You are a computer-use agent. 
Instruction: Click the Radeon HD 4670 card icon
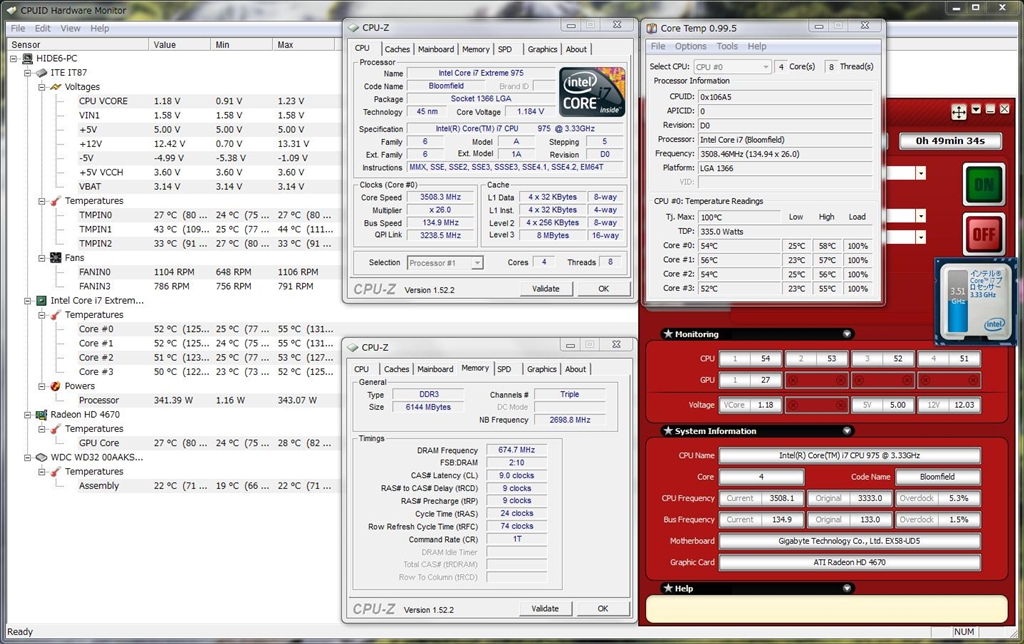pyautogui.click(x=41, y=415)
